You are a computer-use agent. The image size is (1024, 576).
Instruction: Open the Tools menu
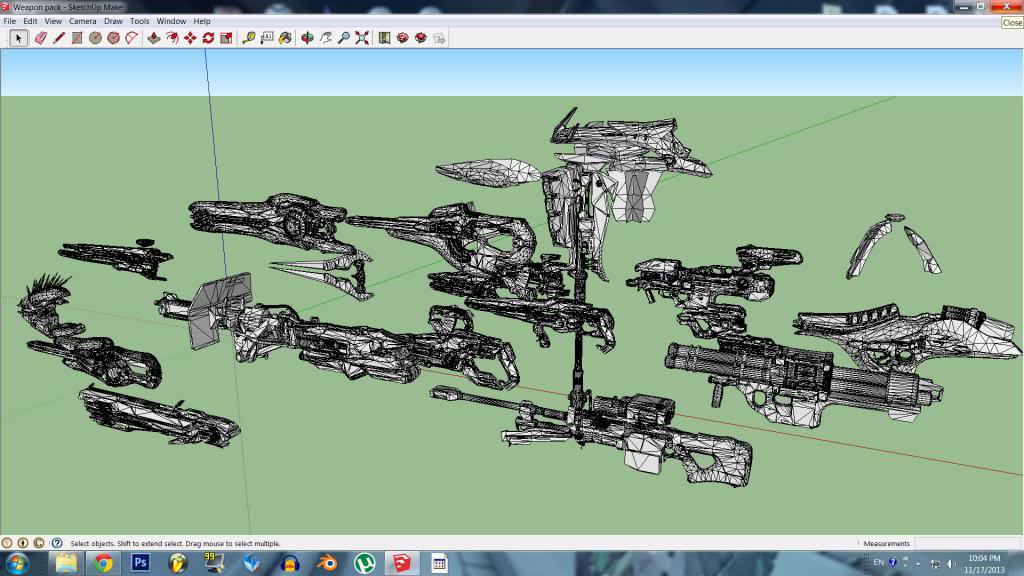(x=140, y=22)
